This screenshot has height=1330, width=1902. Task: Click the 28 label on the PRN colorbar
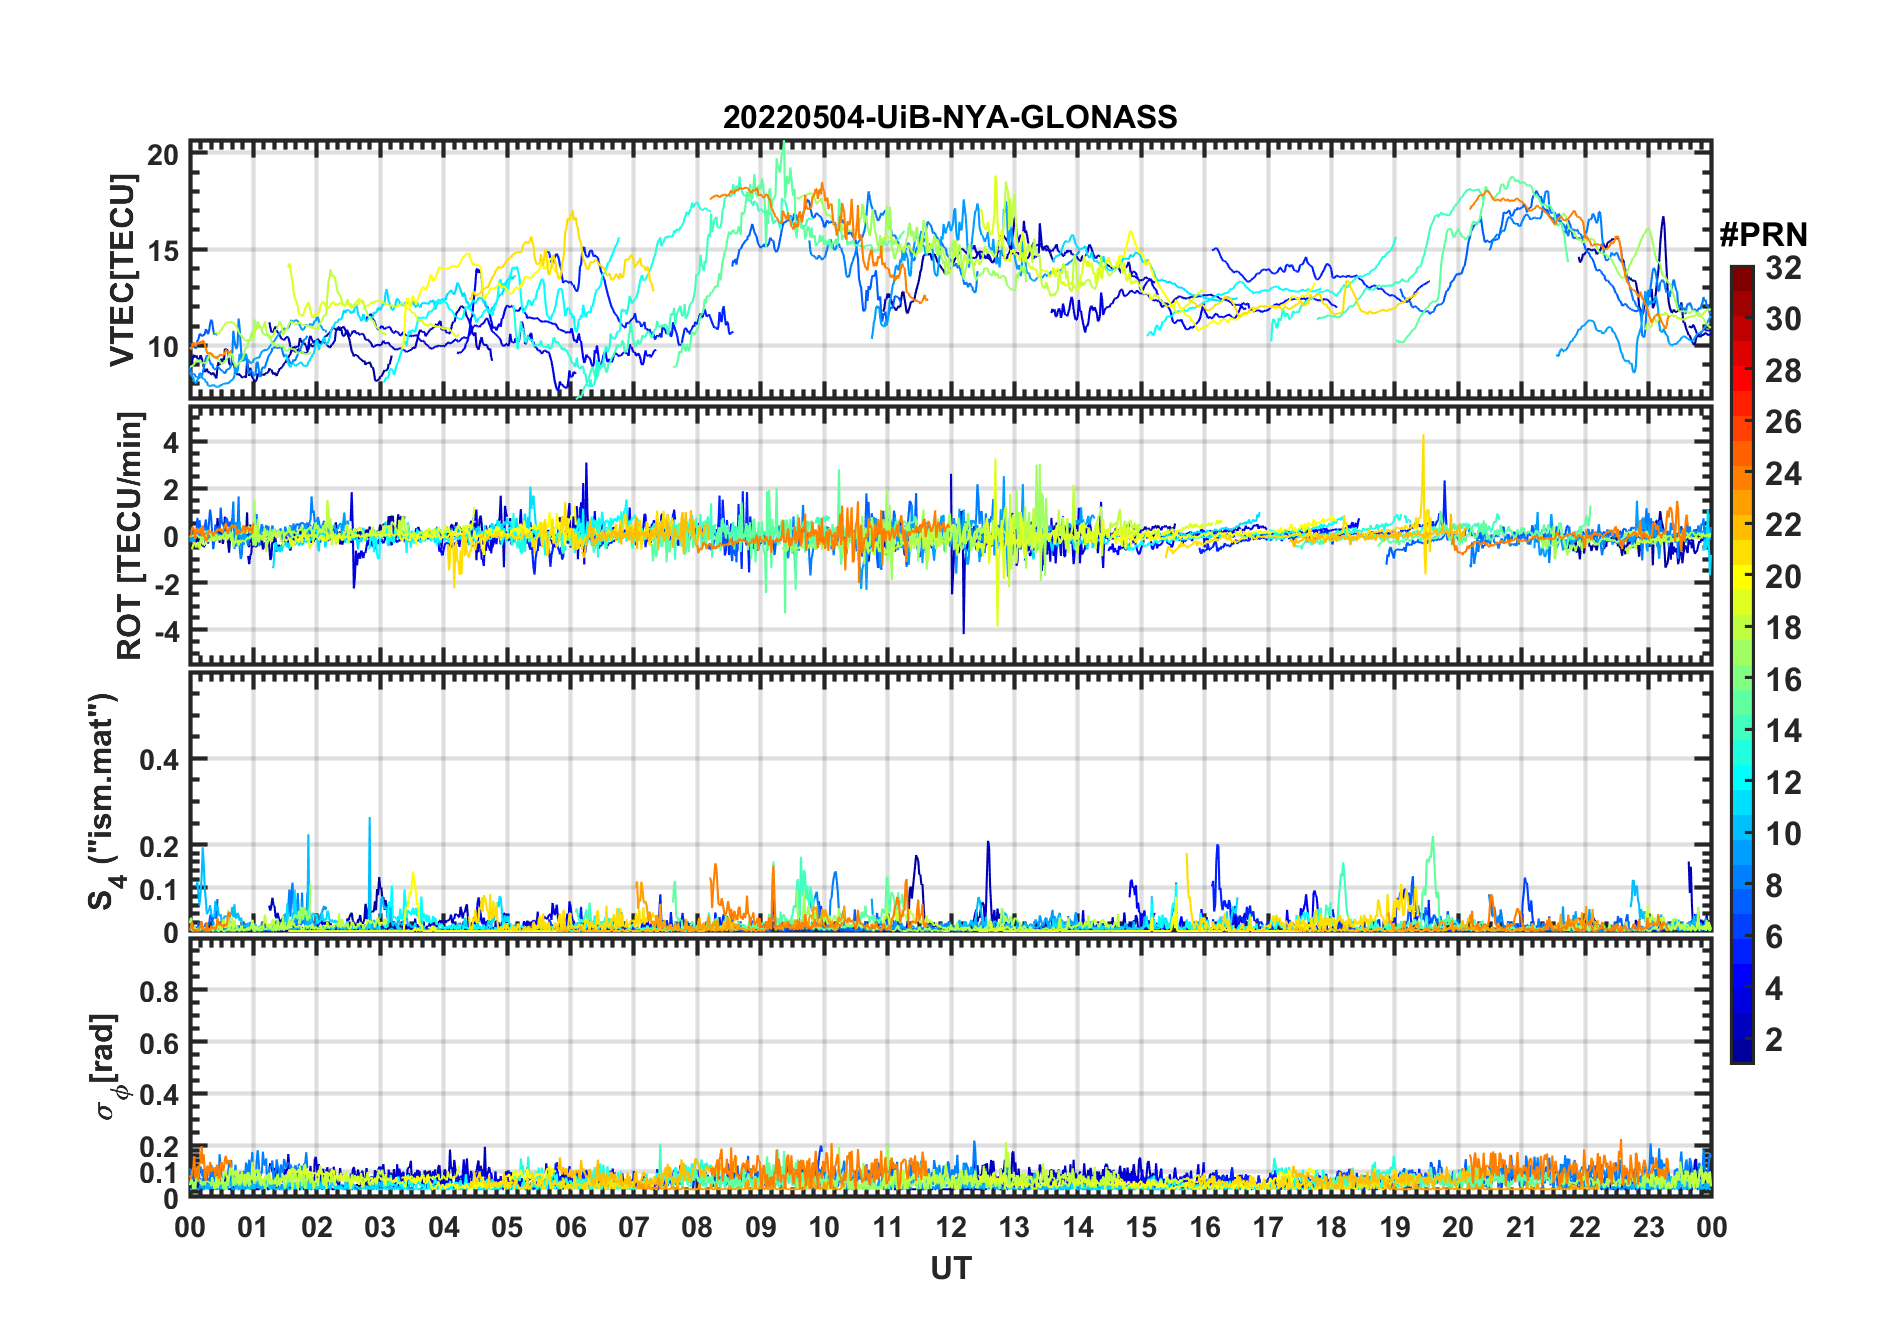pyautogui.click(x=1783, y=371)
